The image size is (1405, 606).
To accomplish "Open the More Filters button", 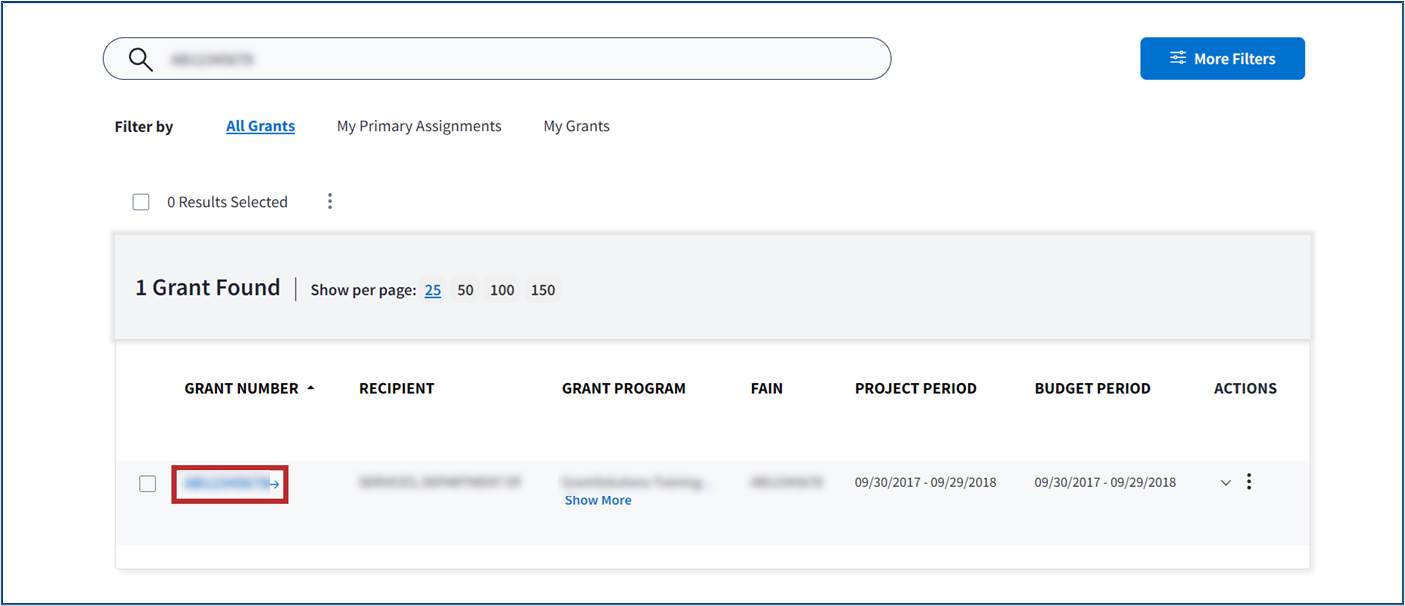I will 1222,59.
